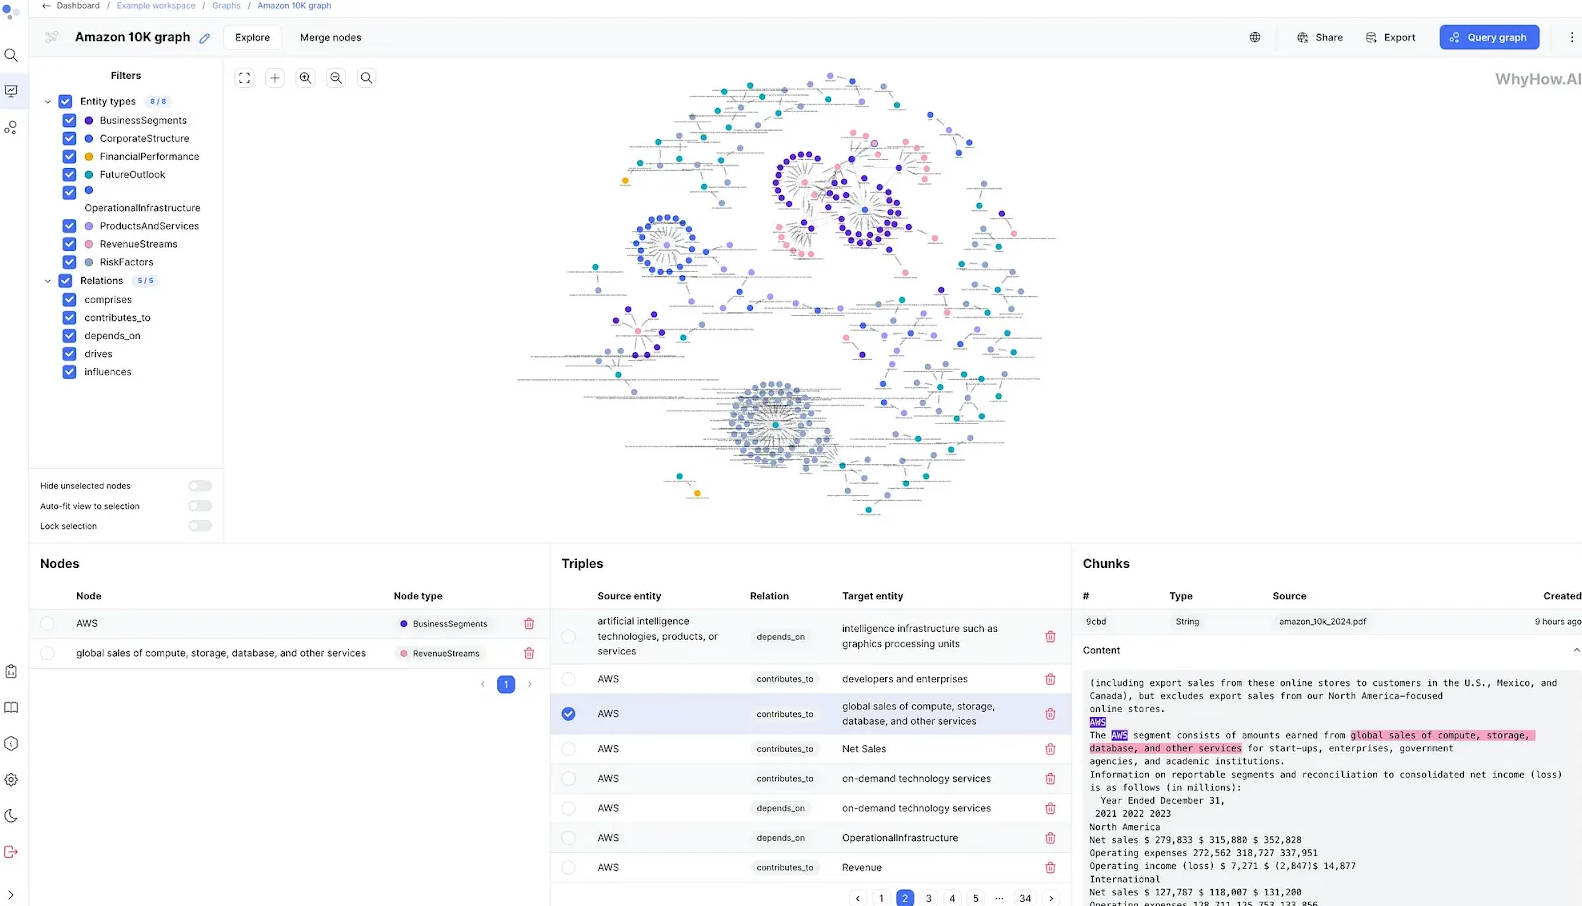This screenshot has width=1582, height=906.
Task: Delete the AWS depends_on OperationalInfrastructure triple
Action: [x=1050, y=838]
